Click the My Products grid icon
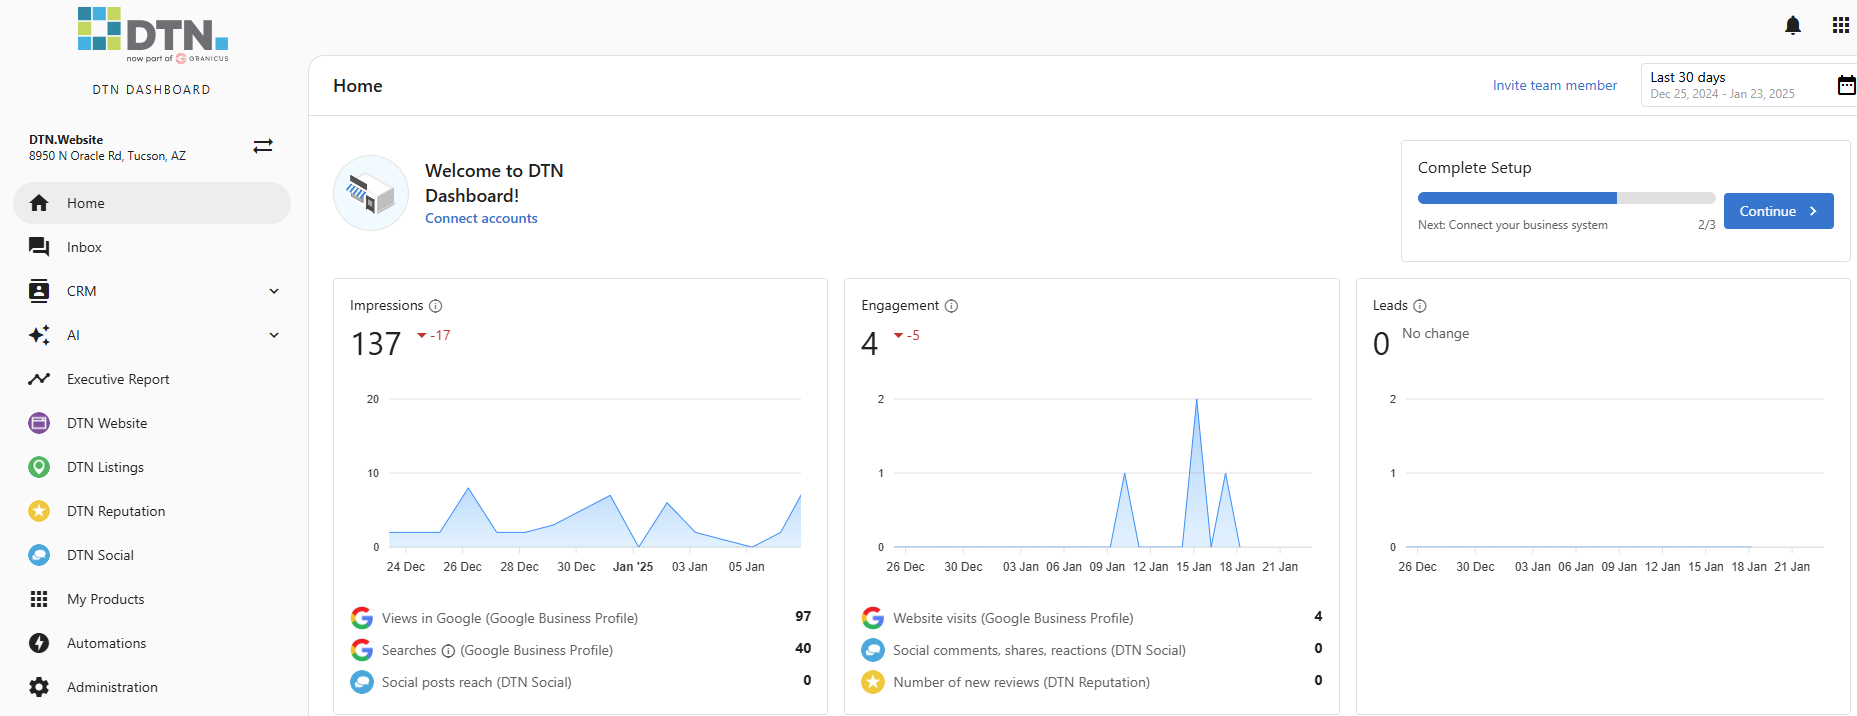 39,599
